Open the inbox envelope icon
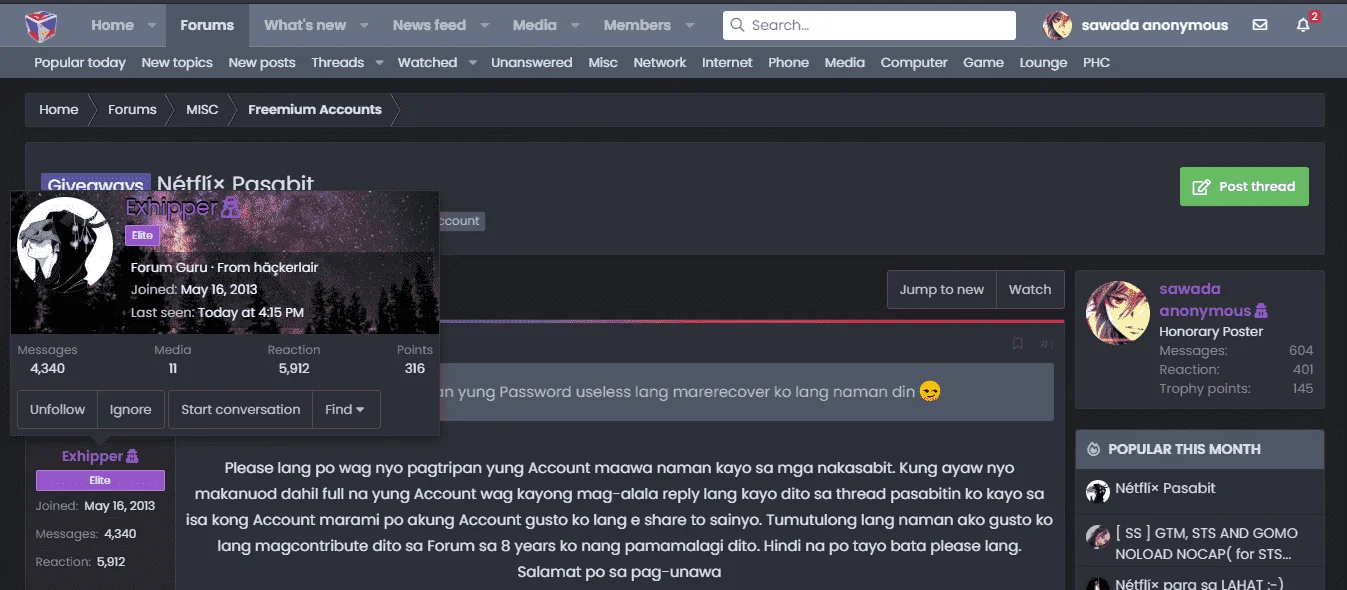 1260,25
